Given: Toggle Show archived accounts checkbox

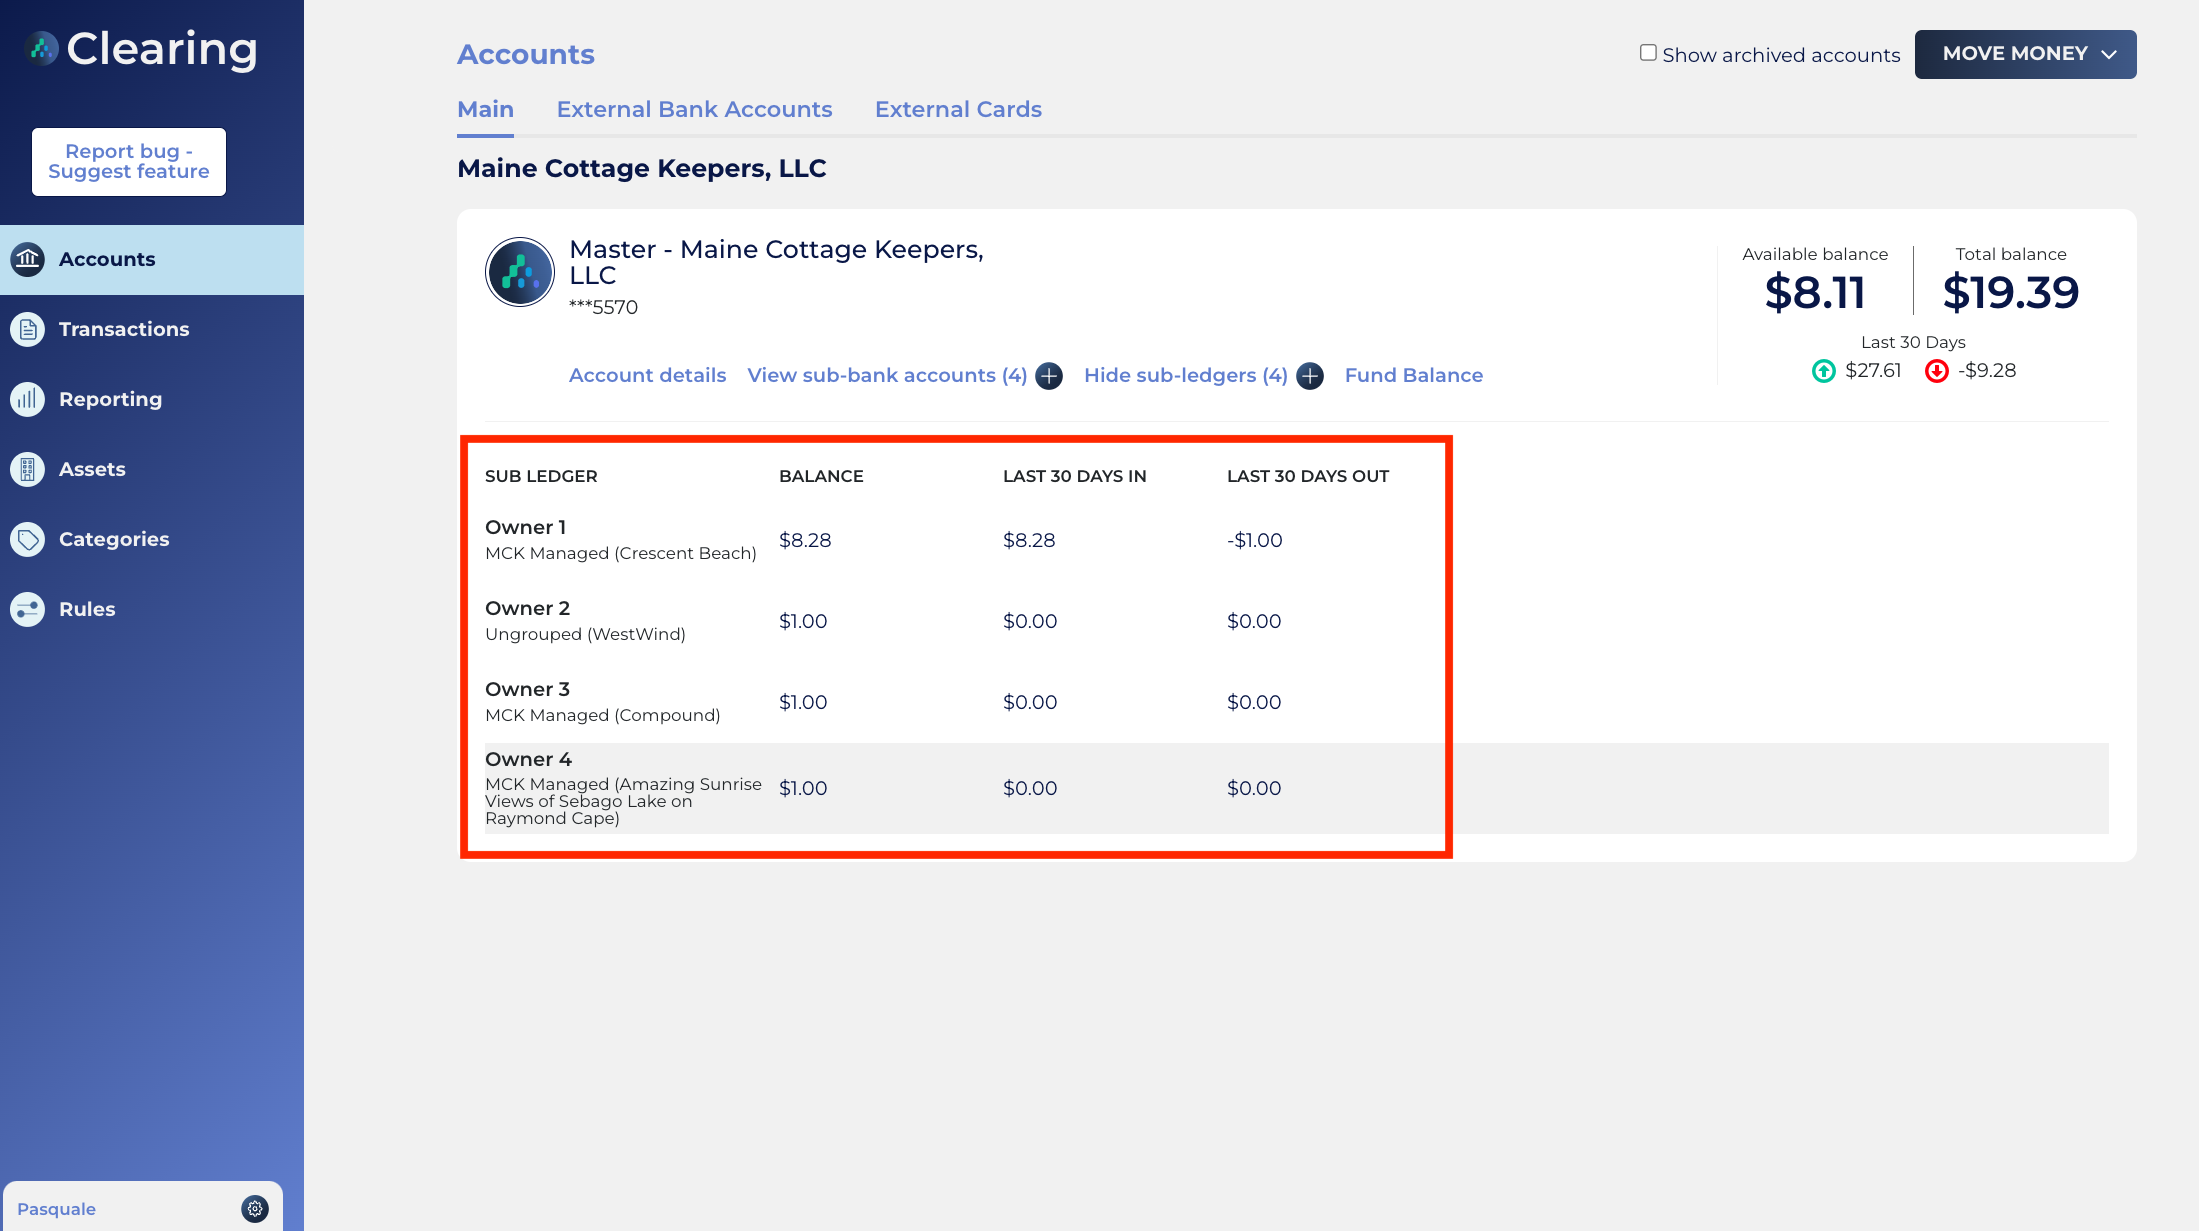Looking at the screenshot, I should pos(1648,53).
